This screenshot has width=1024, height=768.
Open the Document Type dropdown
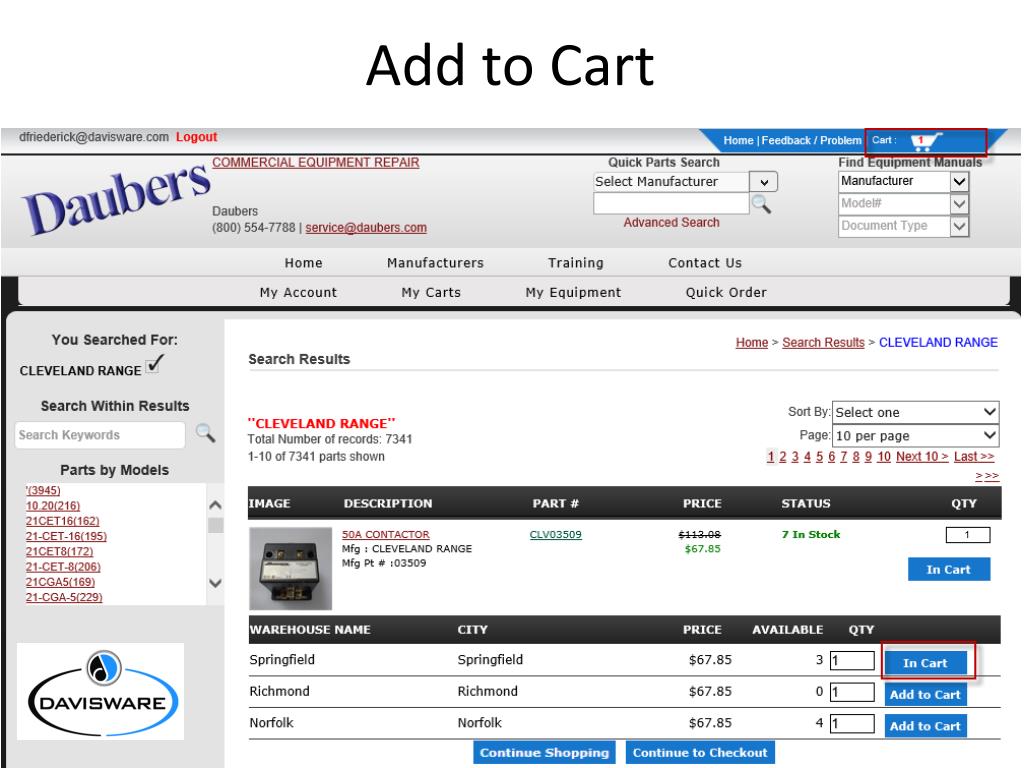[x=903, y=226]
